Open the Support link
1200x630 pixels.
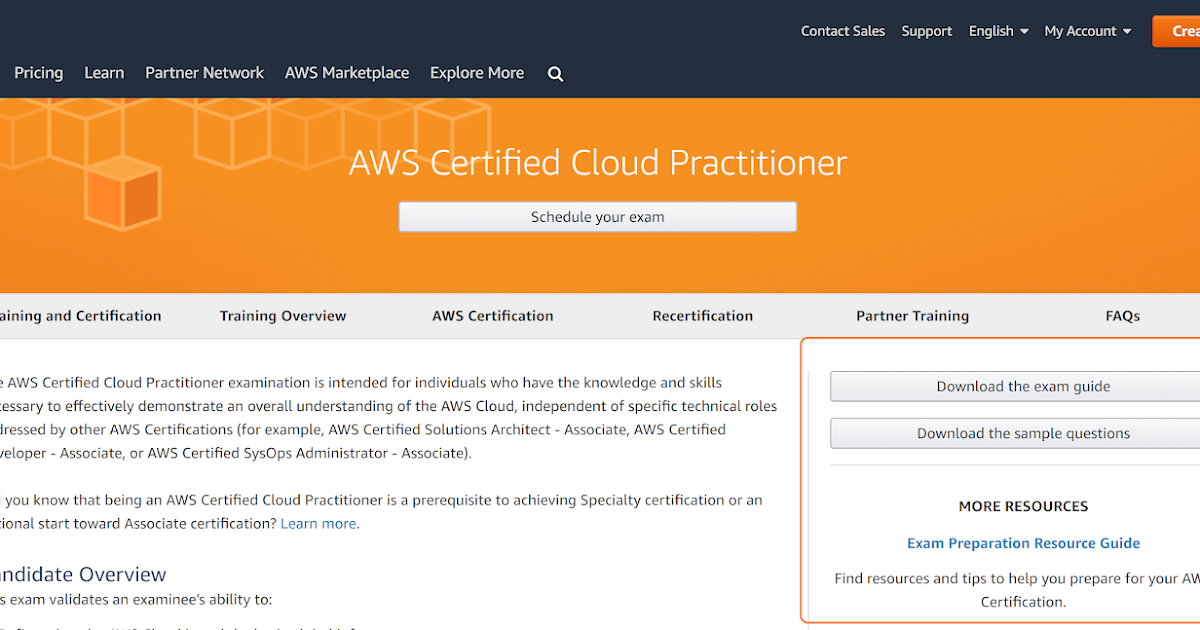926,31
